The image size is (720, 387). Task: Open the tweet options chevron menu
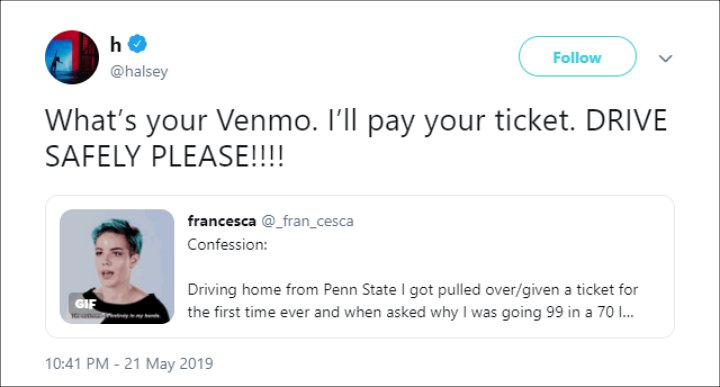(x=665, y=58)
